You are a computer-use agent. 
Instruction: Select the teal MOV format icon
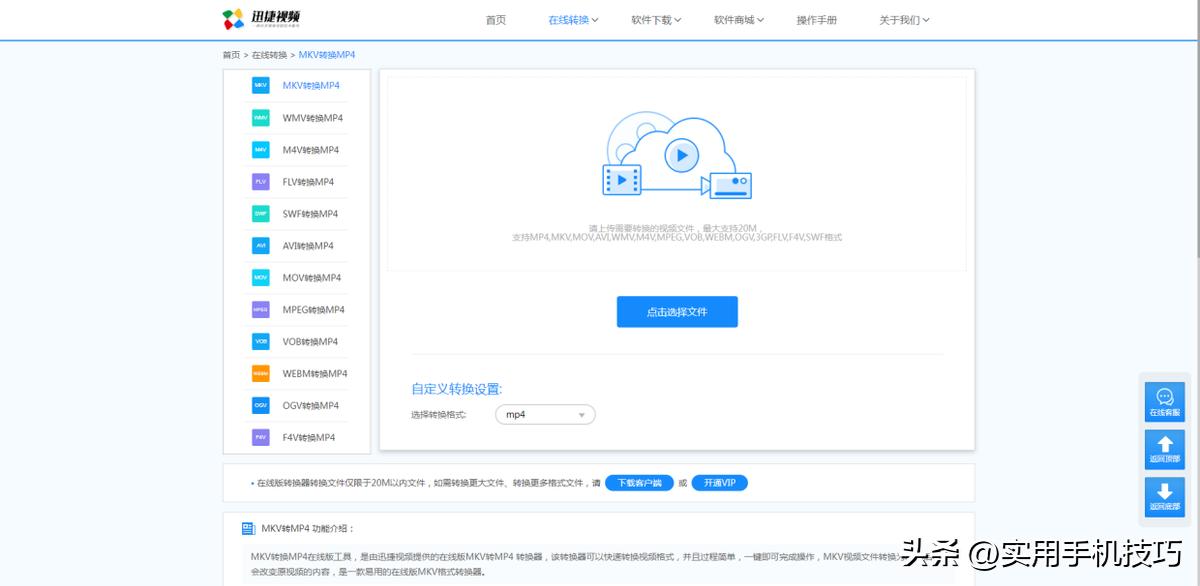261,277
